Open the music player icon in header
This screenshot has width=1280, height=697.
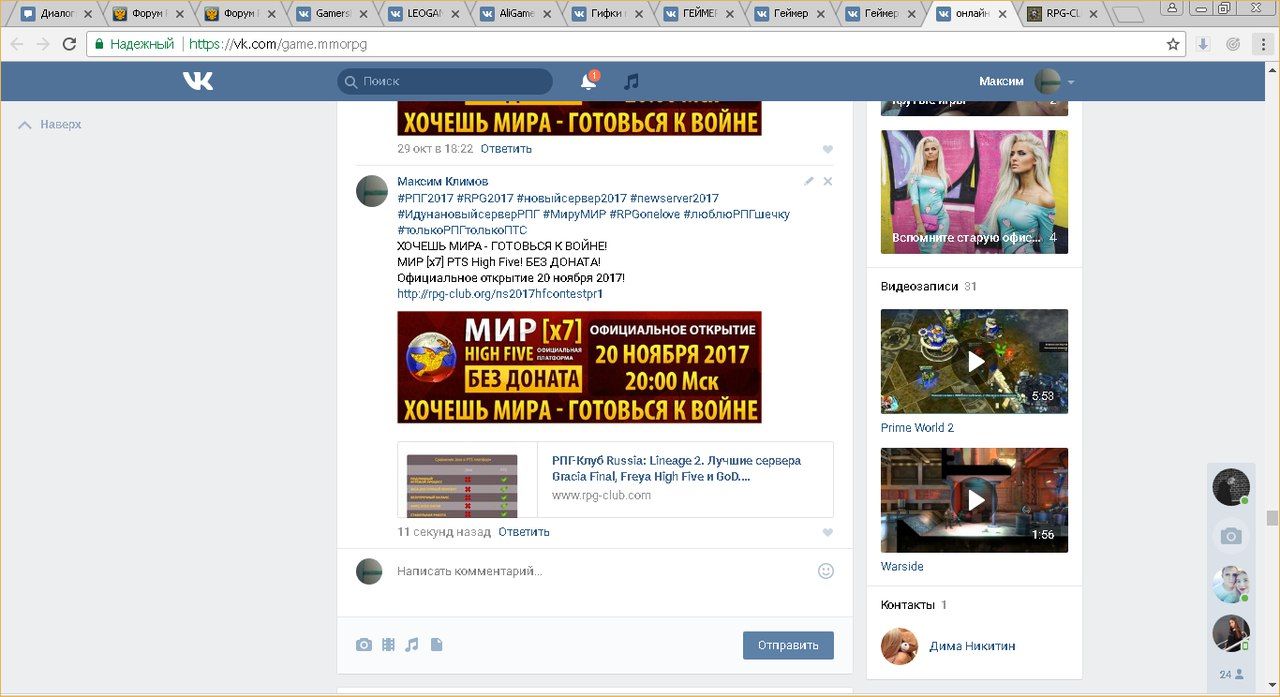click(631, 82)
